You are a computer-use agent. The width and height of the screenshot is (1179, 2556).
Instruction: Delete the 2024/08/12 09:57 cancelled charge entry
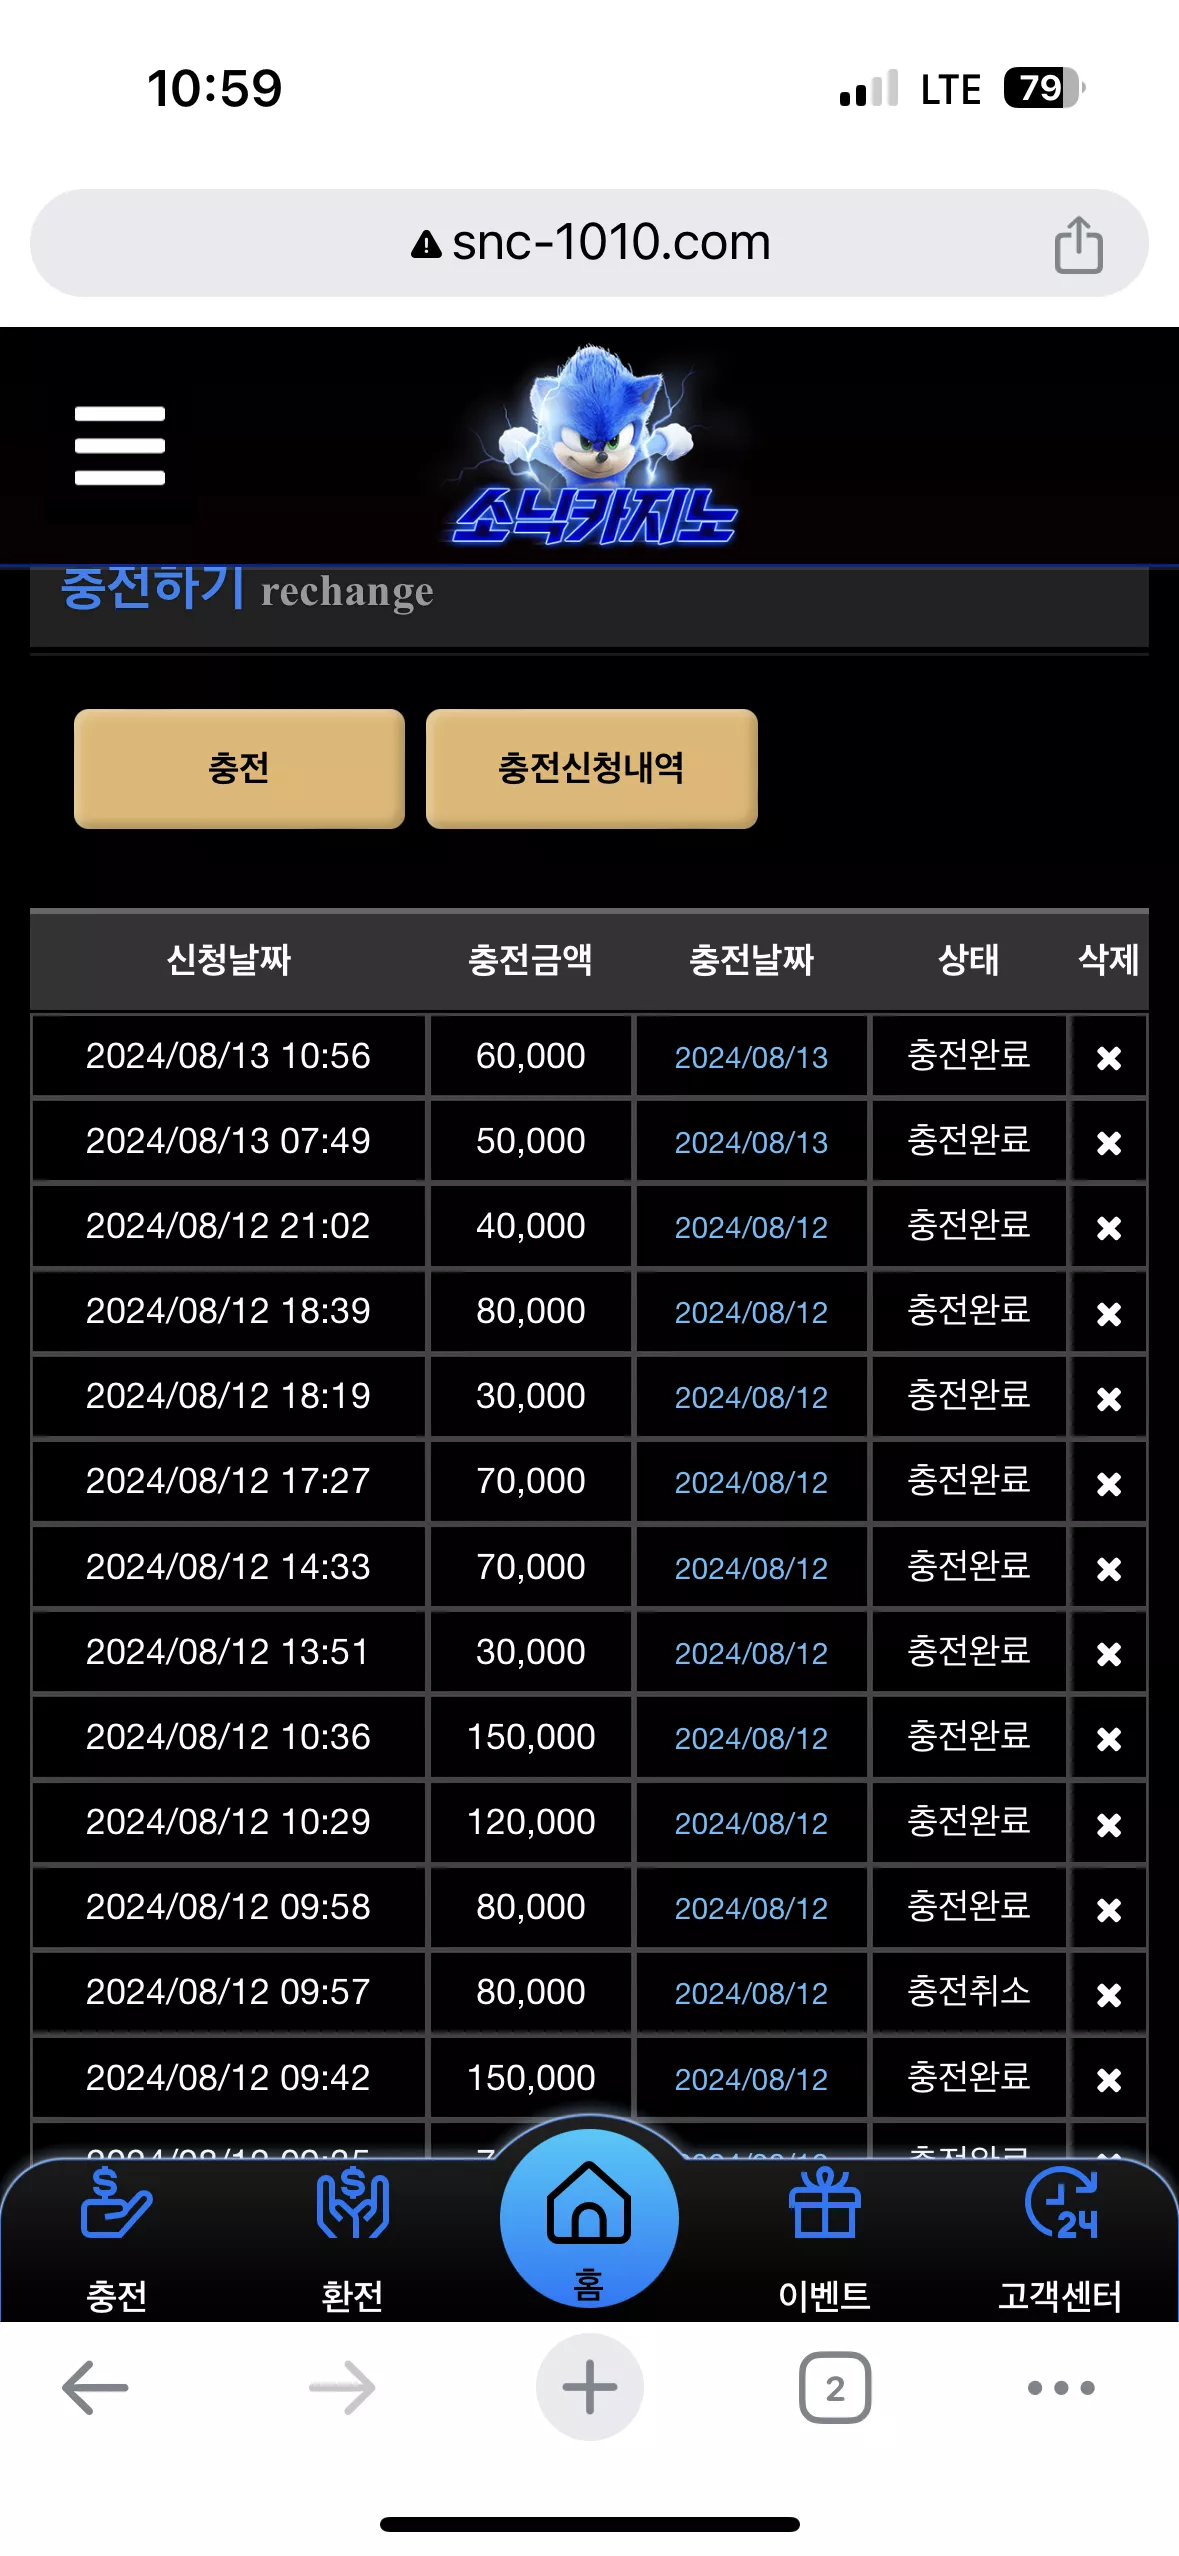tap(1108, 1995)
